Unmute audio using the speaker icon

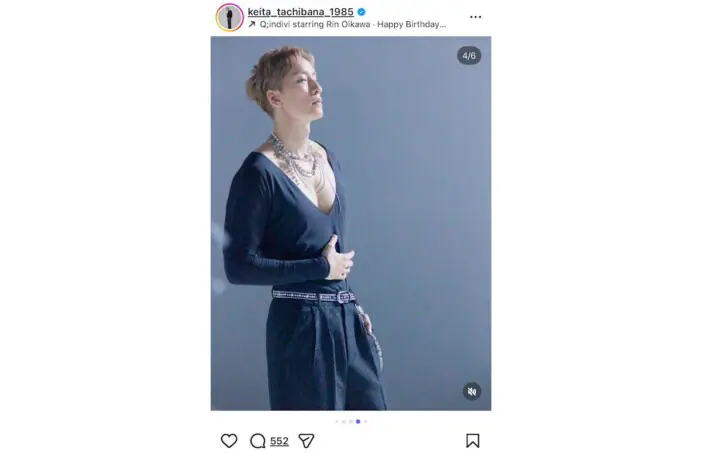(x=472, y=392)
